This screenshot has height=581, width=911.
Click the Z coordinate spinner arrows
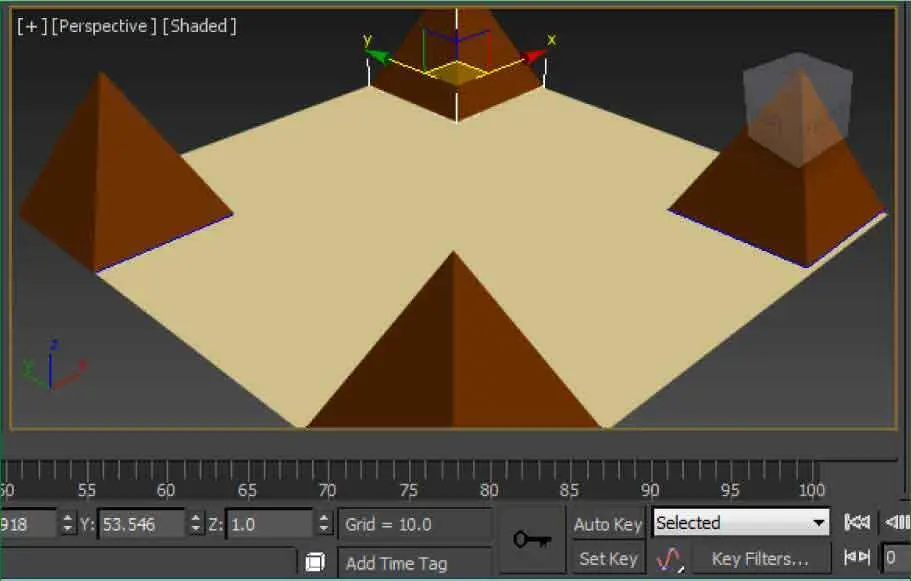point(324,524)
